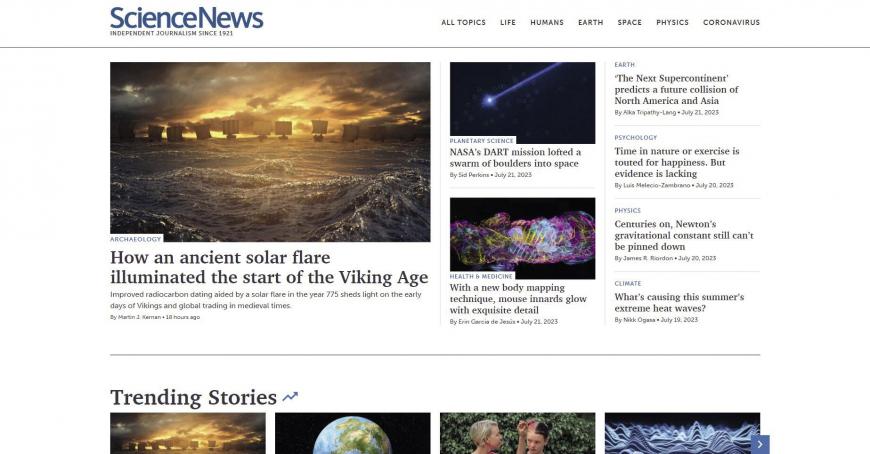Go to the Life section
Screen dimensions: 870x454
[508, 23]
